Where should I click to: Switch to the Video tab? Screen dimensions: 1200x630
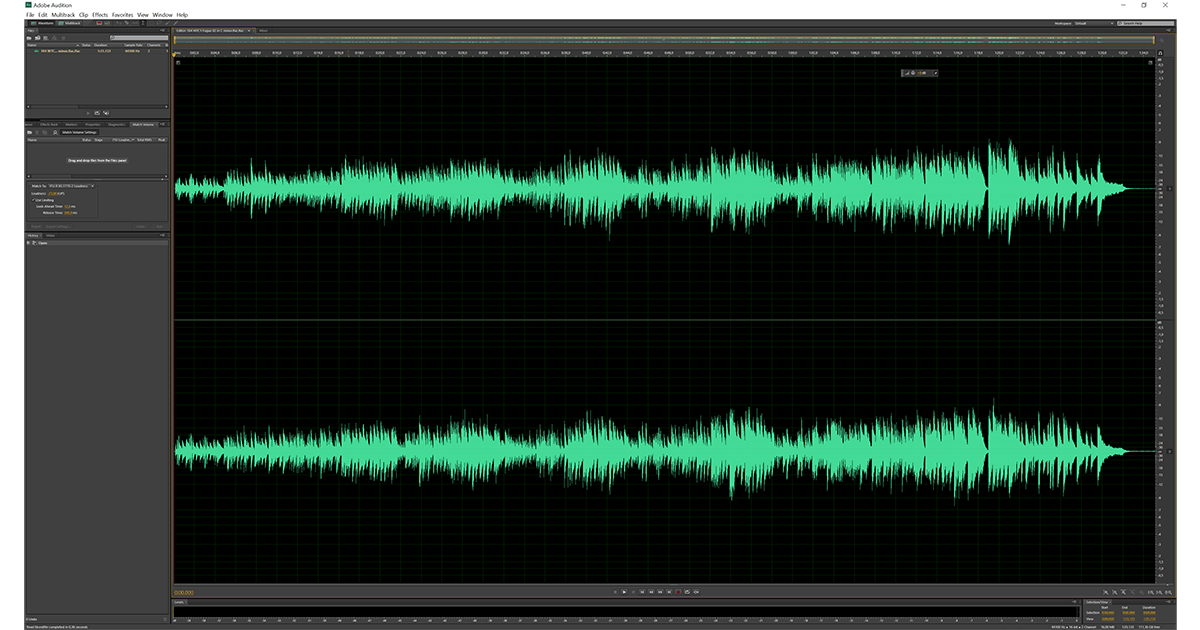51,236
